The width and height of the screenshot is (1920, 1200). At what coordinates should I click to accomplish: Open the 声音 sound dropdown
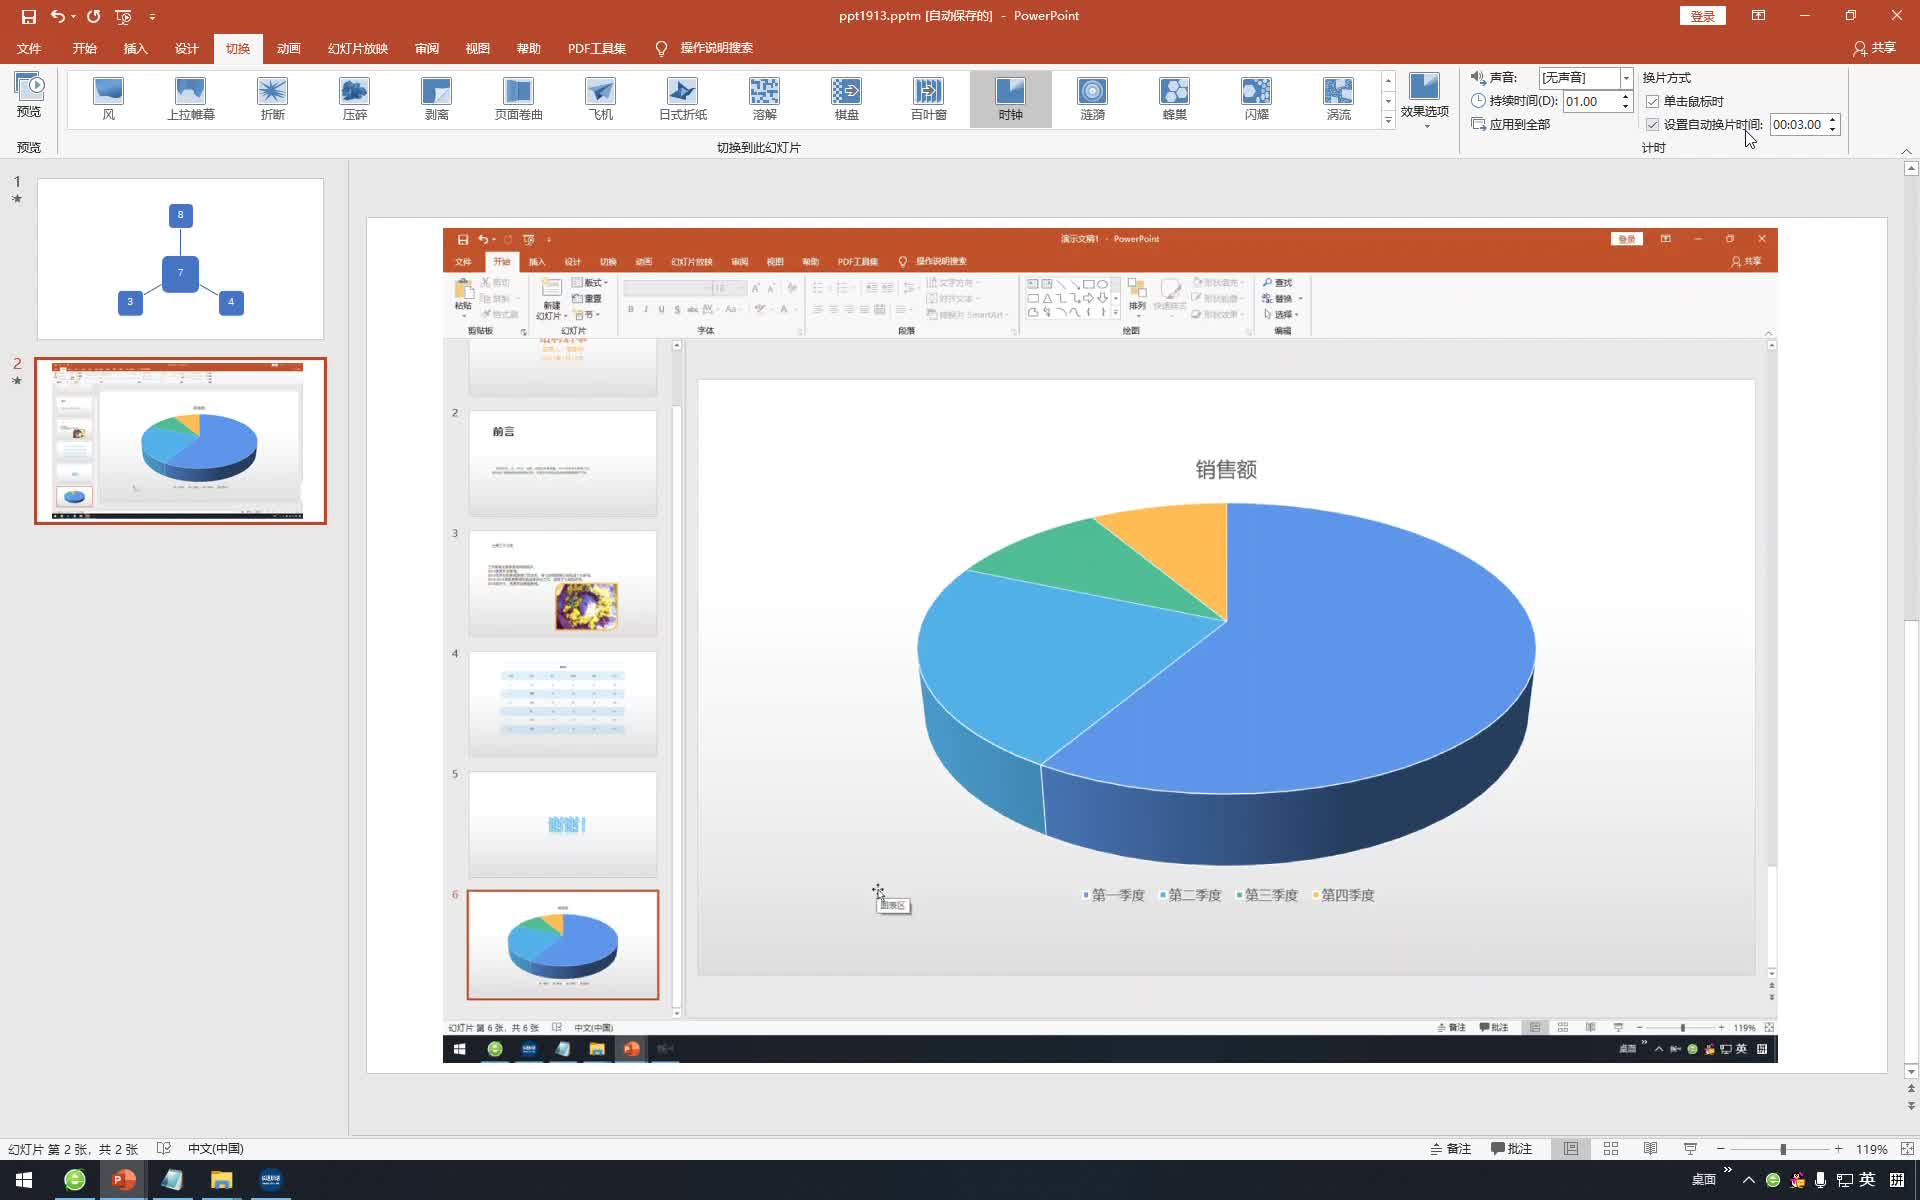coord(1626,78)
